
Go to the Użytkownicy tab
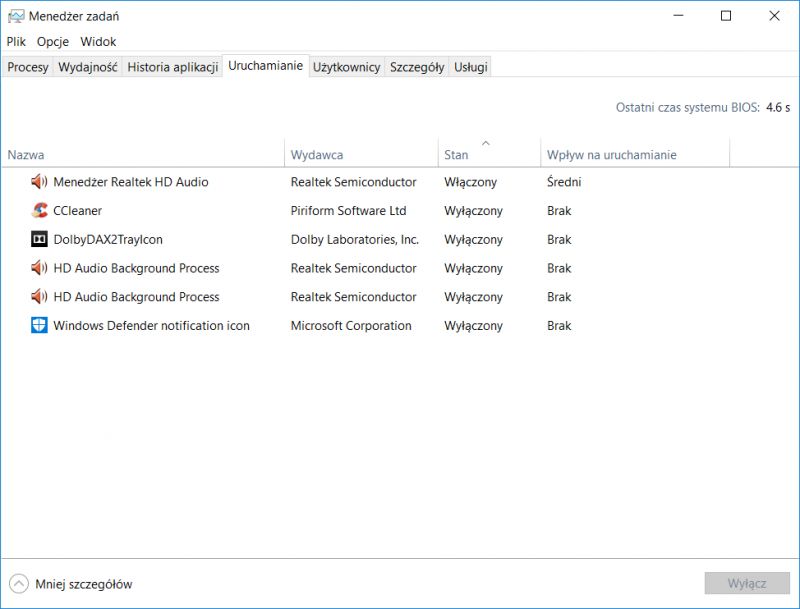point(346,67)
